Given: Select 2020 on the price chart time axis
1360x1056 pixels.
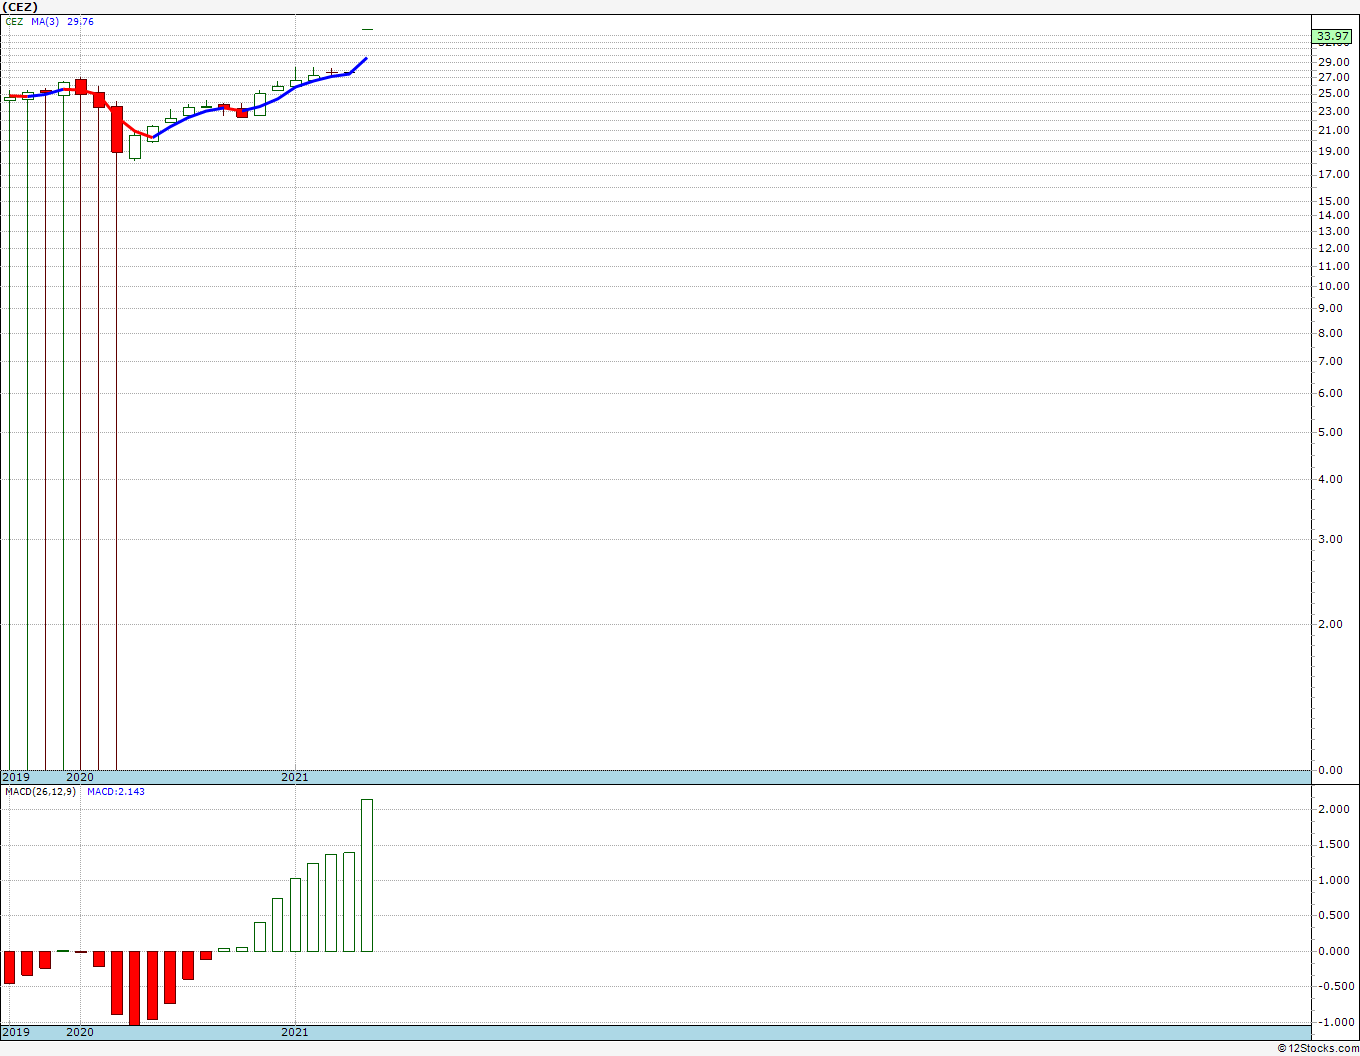Looking at the screenshot, I should (x=80, y=777).
